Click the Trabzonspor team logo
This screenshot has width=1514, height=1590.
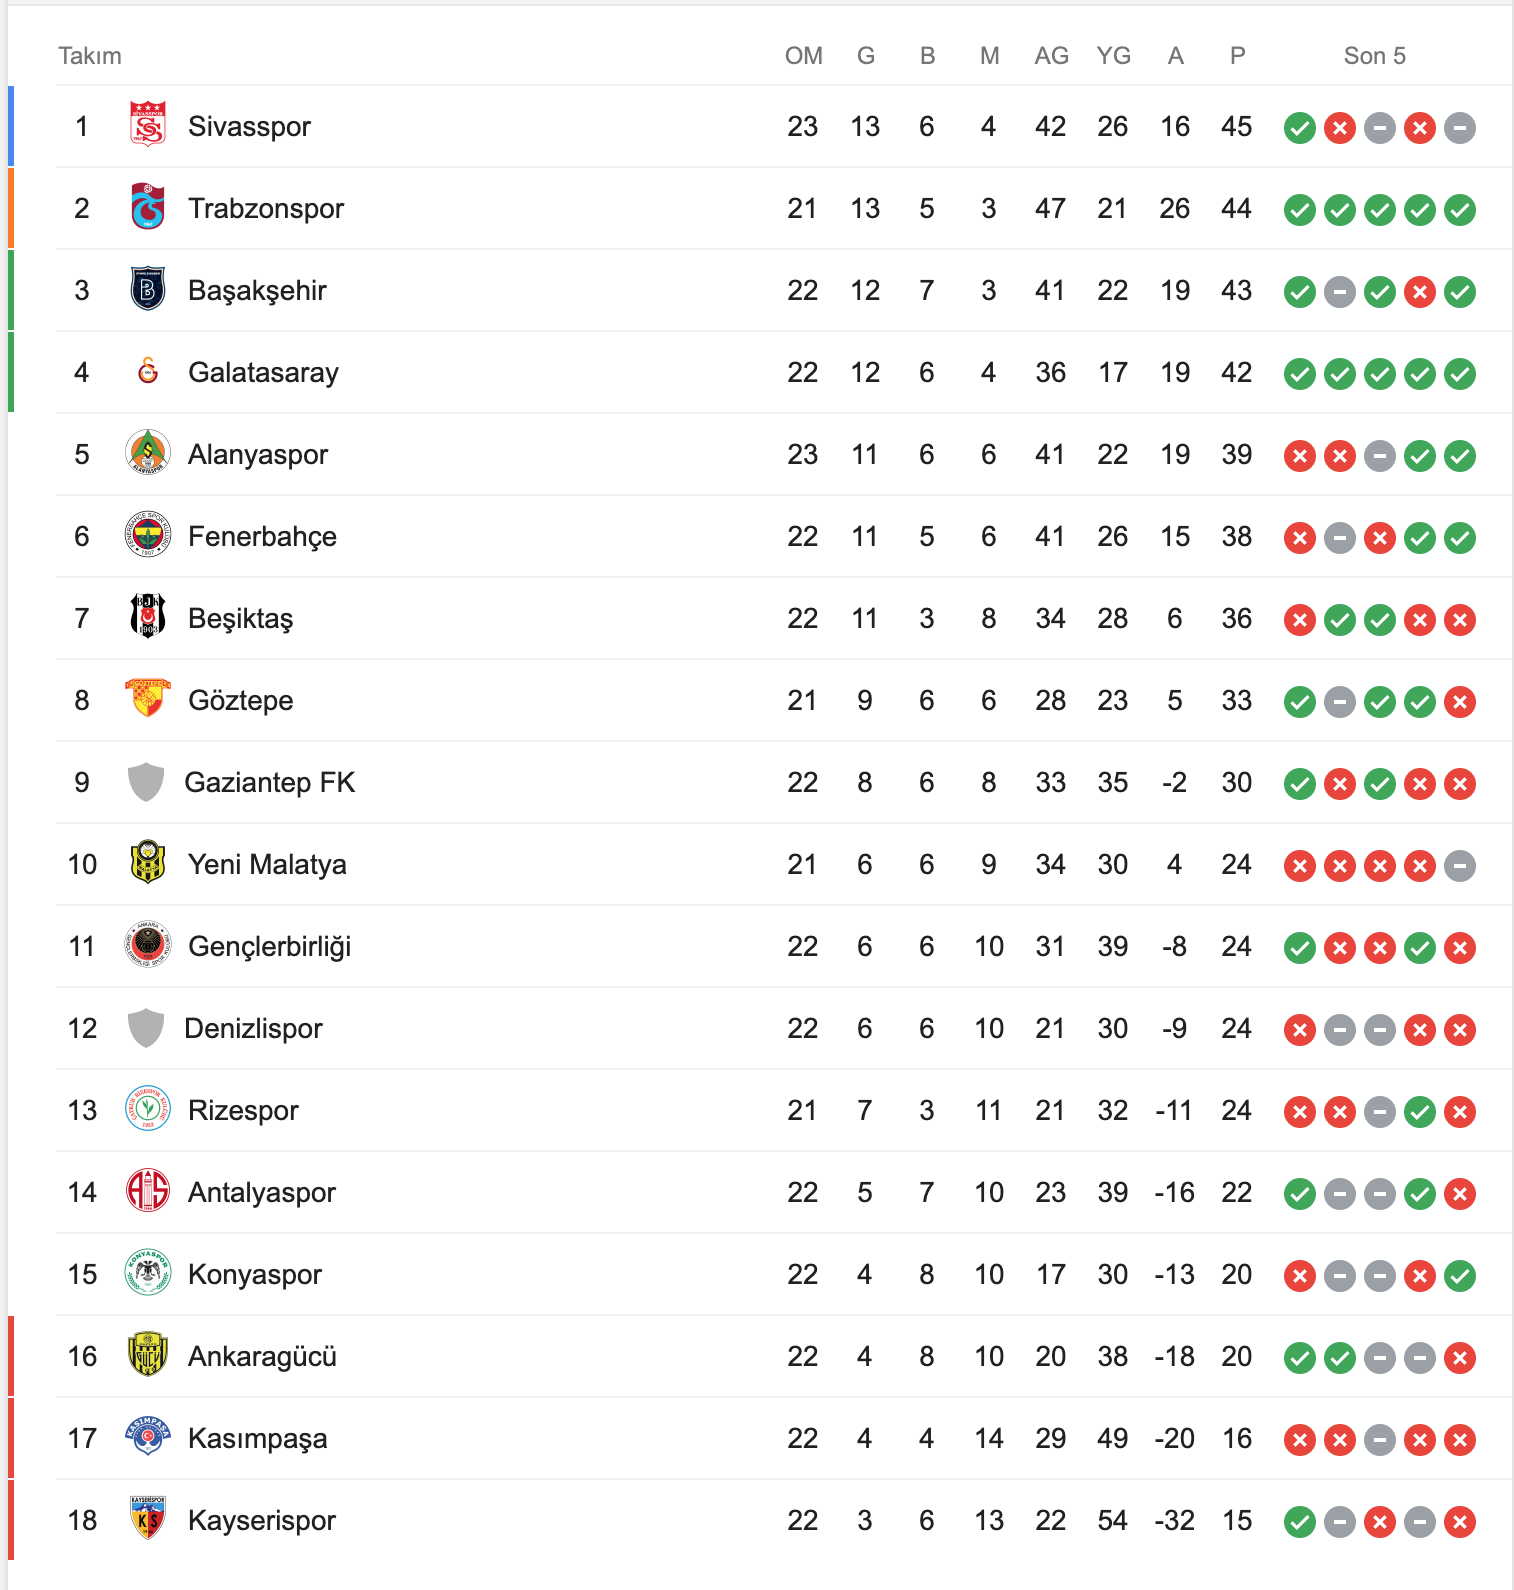(x=148, y=207)
